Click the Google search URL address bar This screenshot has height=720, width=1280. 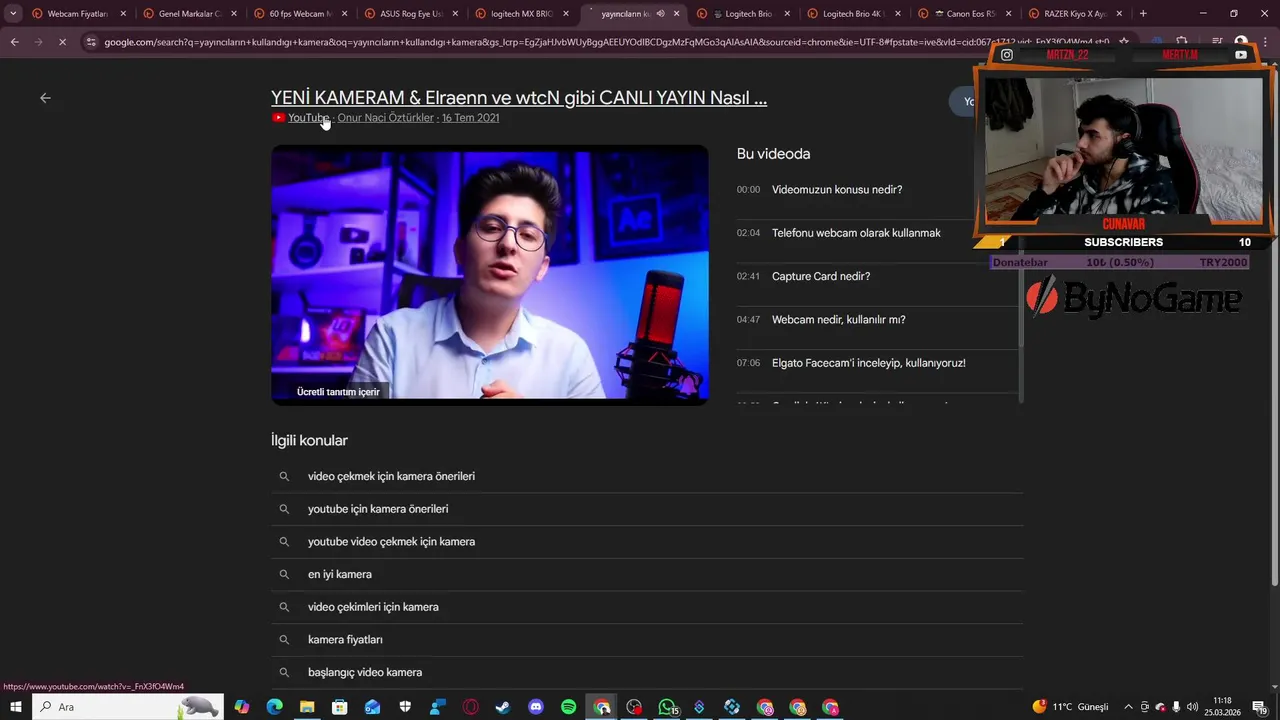(606, 42)
